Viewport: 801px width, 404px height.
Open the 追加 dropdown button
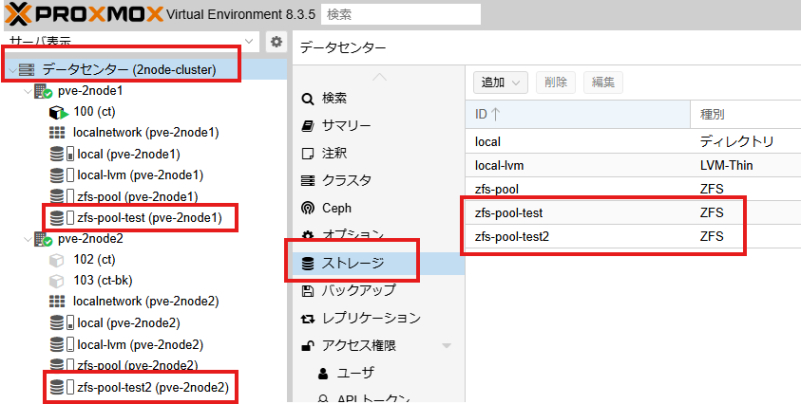coord(500,82)
